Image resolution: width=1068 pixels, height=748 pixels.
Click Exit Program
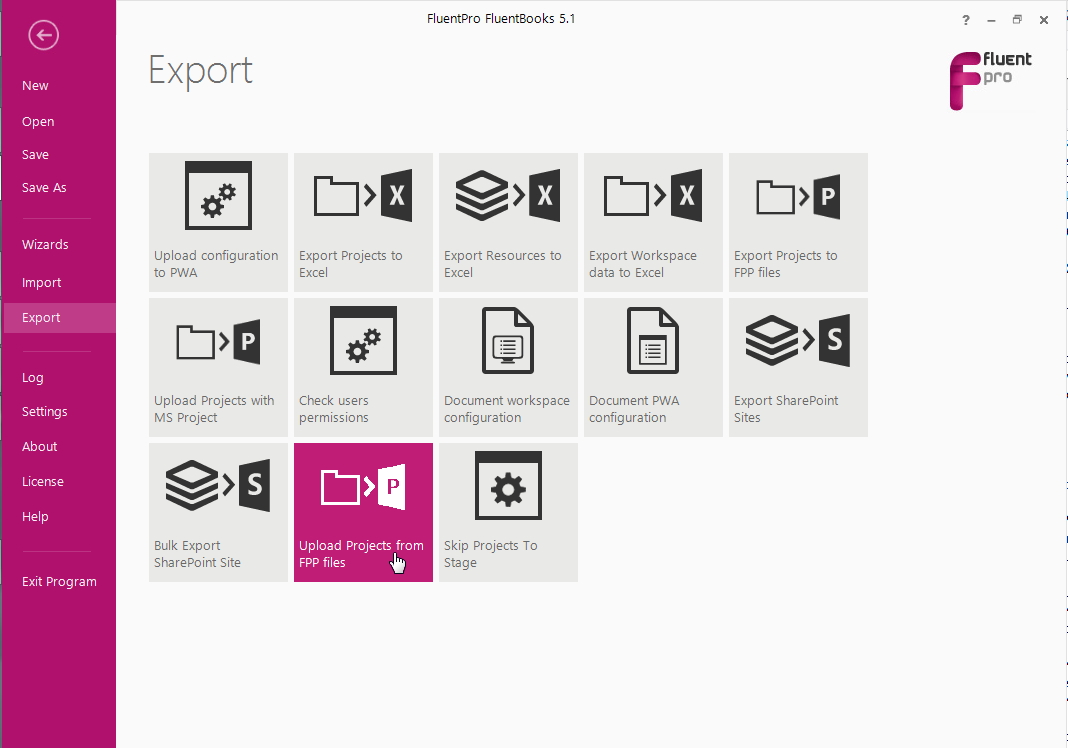(59, 582)
